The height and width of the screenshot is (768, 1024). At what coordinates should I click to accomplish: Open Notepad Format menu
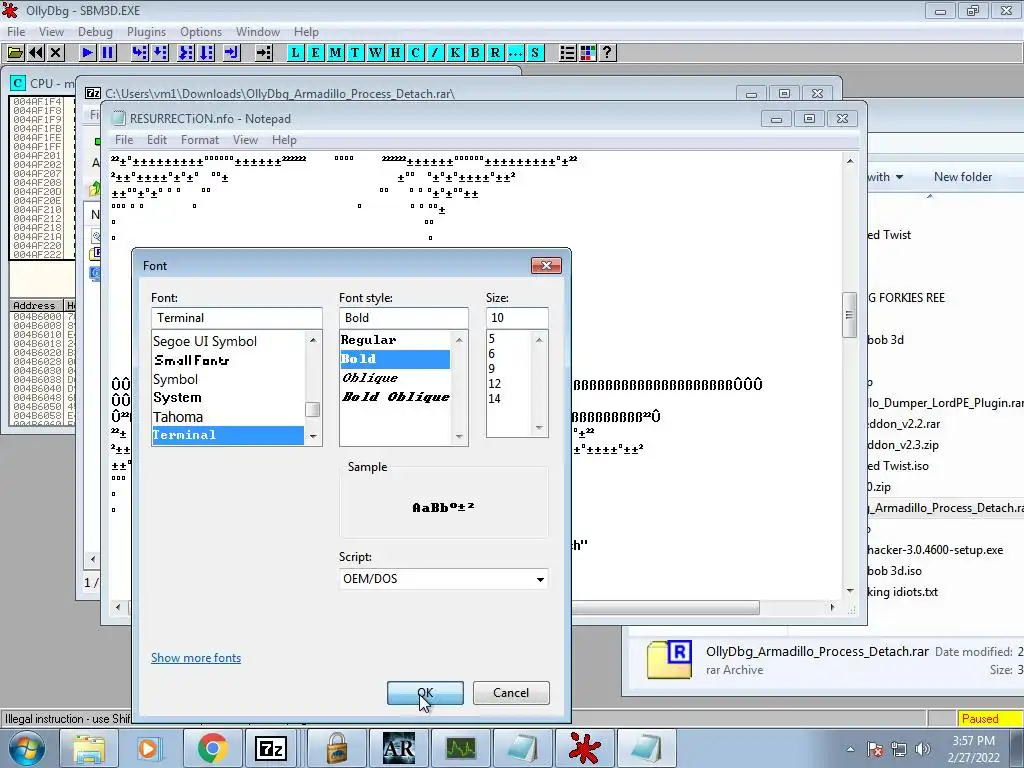click(200, 140)
